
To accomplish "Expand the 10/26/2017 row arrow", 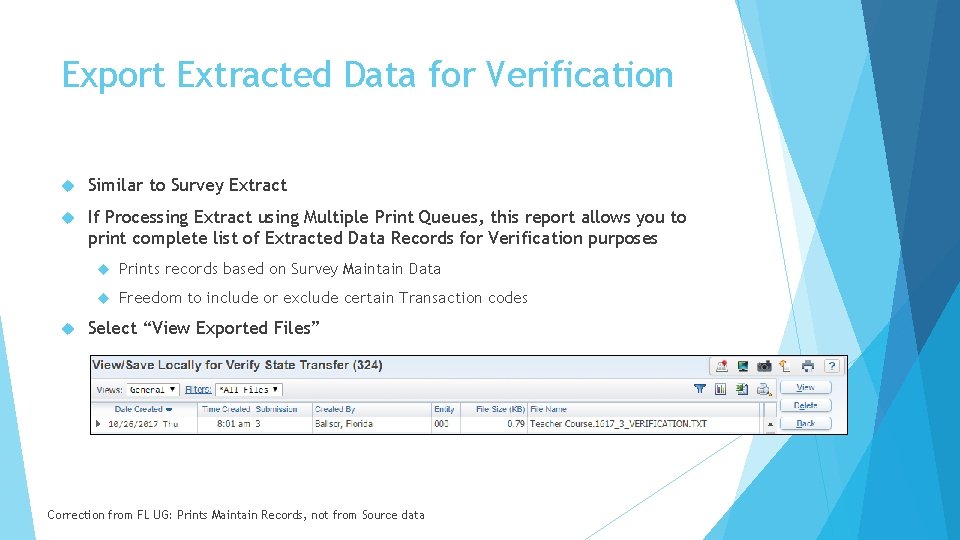I will pos(99,424).
